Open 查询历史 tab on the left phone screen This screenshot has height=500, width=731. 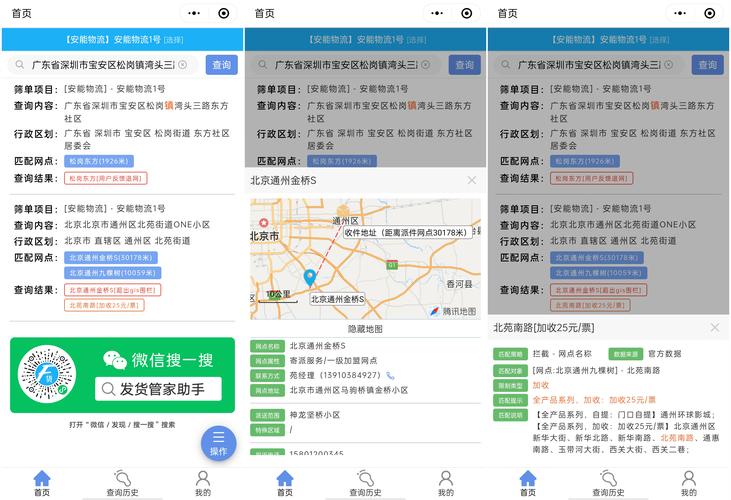point(122,483)
